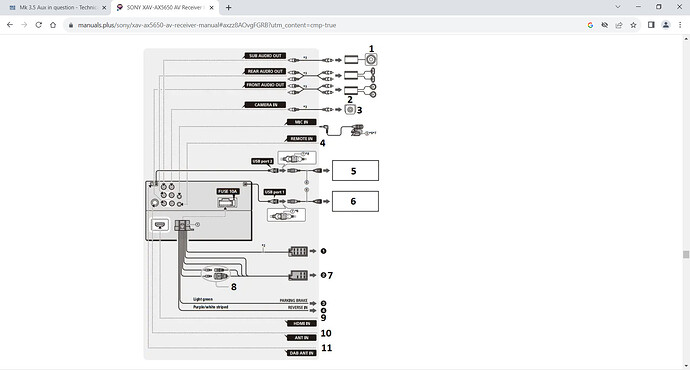Close the Mk 3.5 Aux in question tab
690x370 pixels.
coord(104,7)
